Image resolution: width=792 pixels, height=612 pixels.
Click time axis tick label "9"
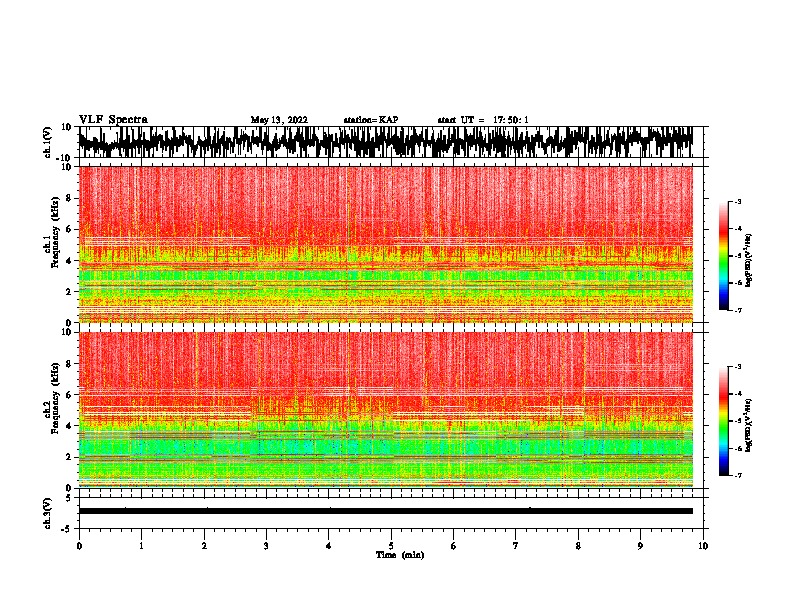[640, 546]
